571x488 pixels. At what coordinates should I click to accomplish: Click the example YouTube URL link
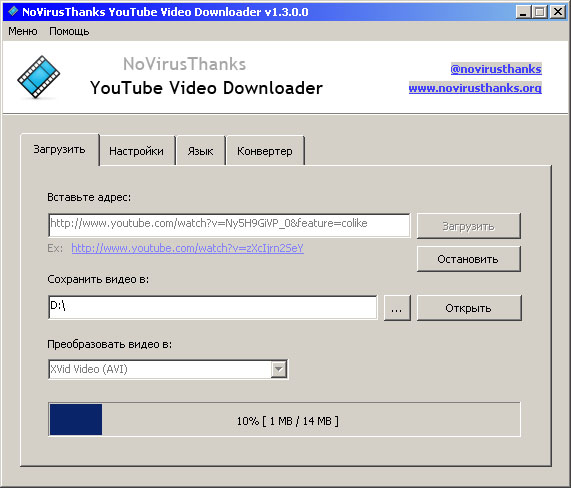188,248
